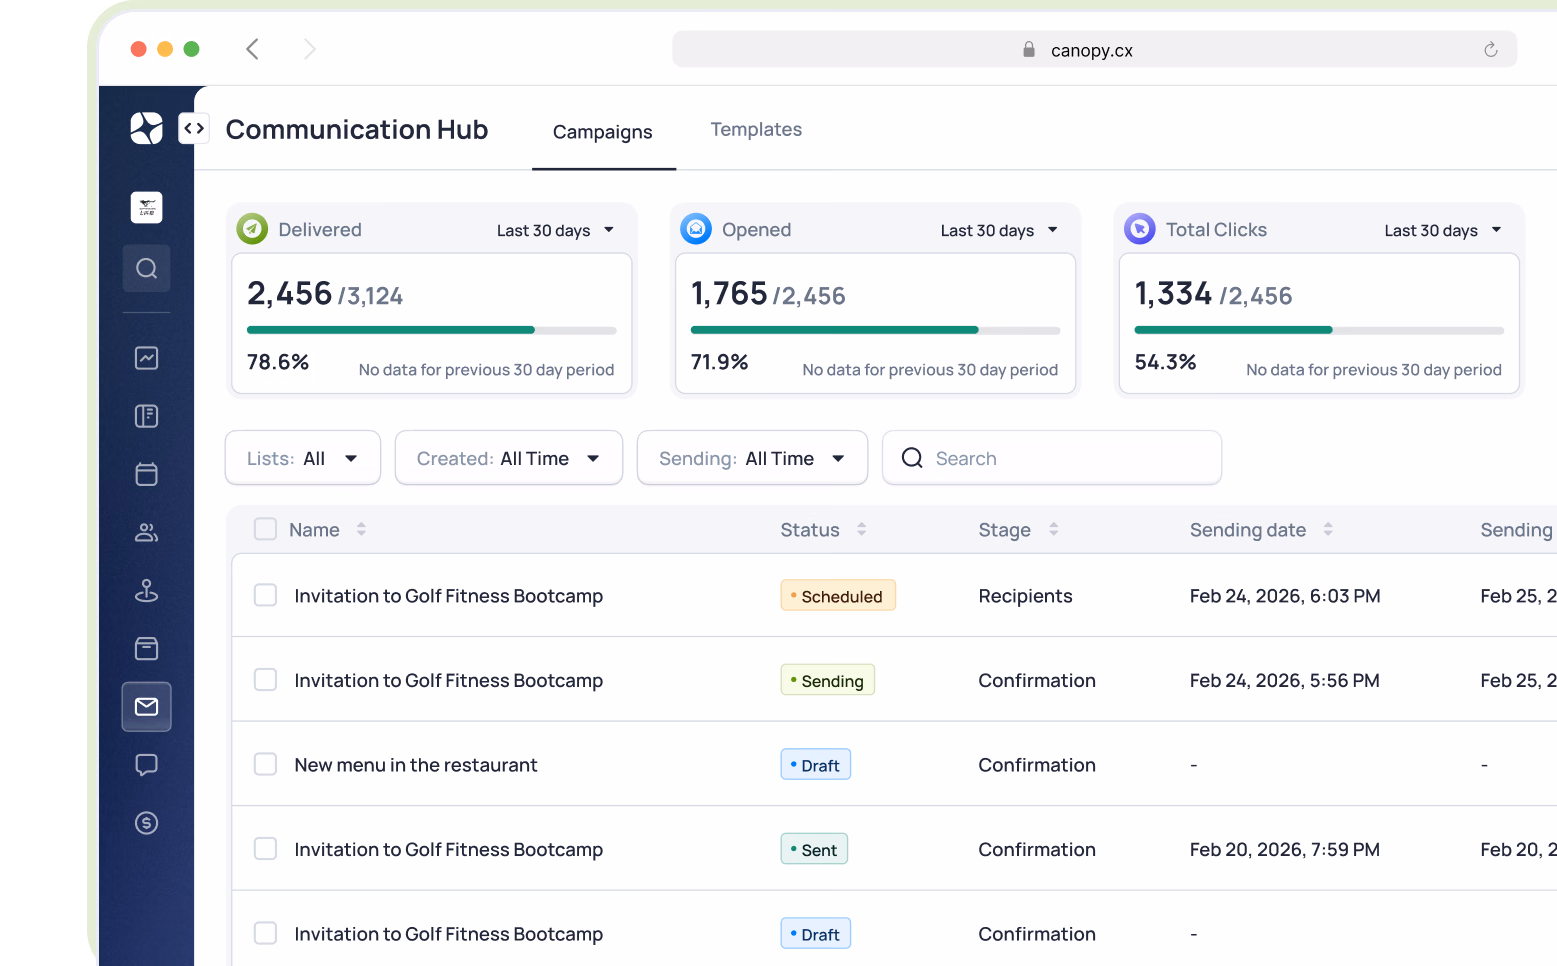Click the 2,456 /3,124 delivered count
The width and height of the screenshot is (1557, 966).
[x=325, y=294]
